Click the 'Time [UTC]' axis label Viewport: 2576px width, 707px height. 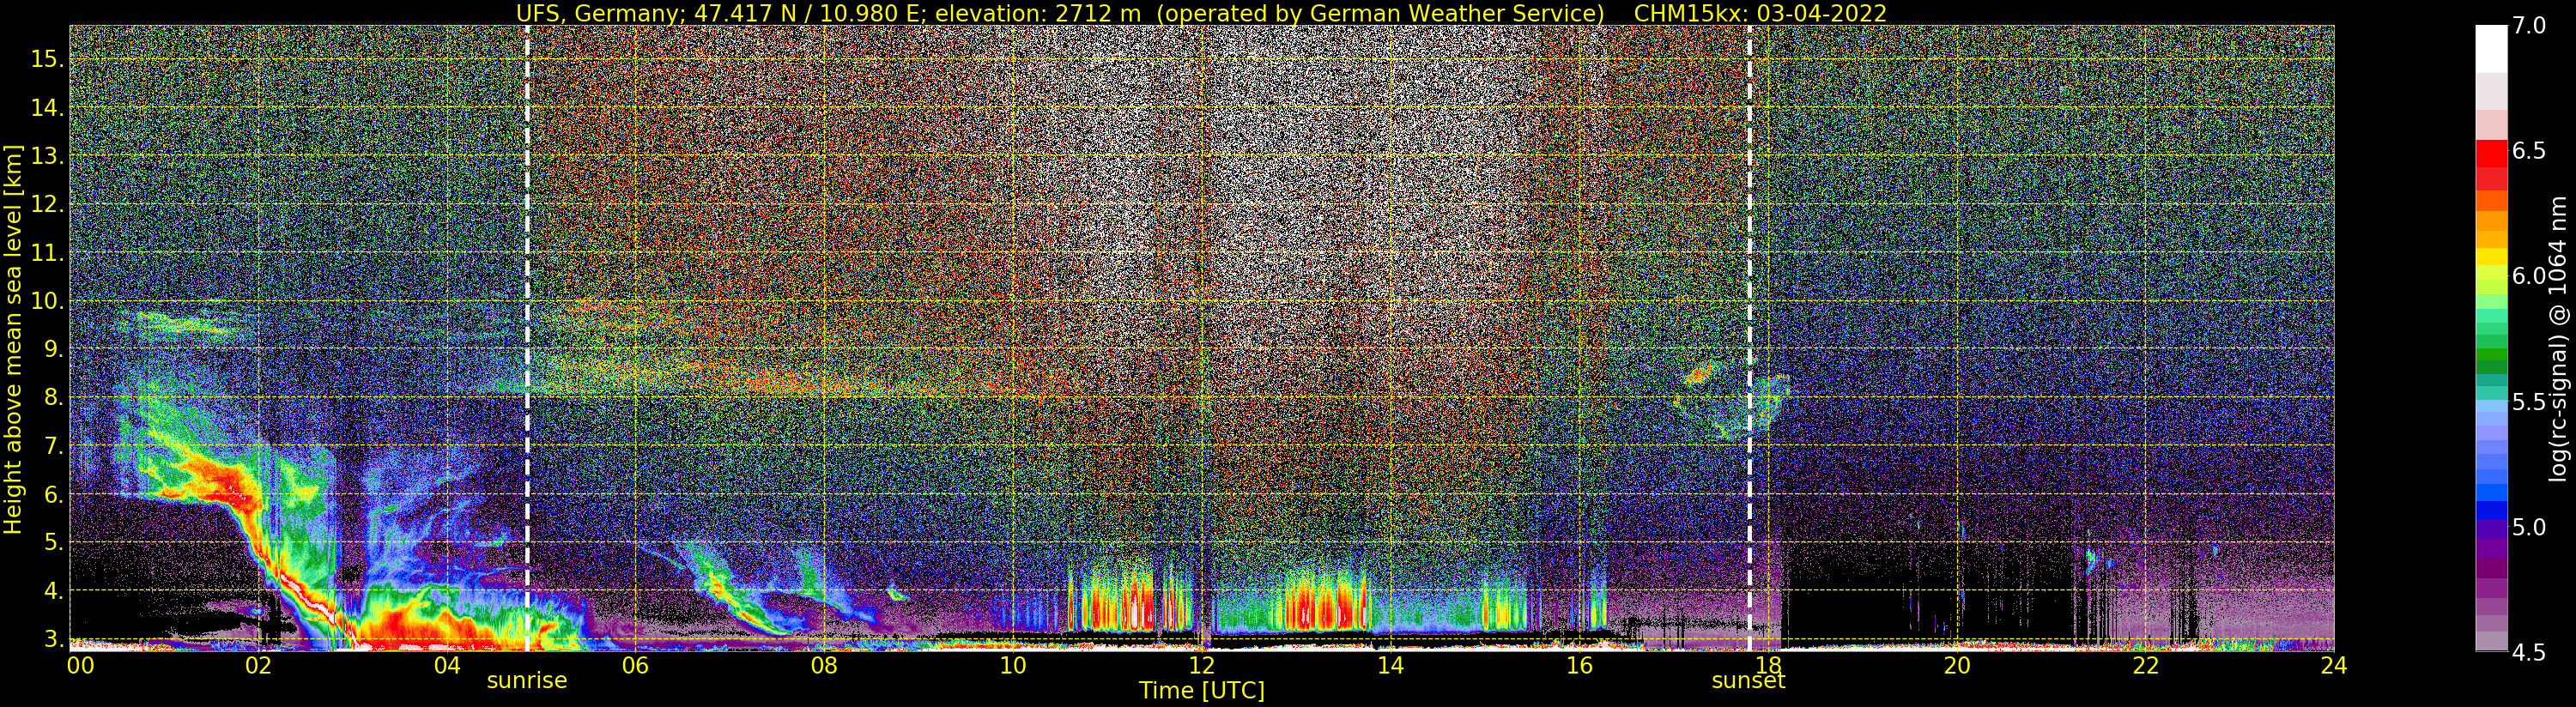pyautogui.click(x=1202, y=690)
